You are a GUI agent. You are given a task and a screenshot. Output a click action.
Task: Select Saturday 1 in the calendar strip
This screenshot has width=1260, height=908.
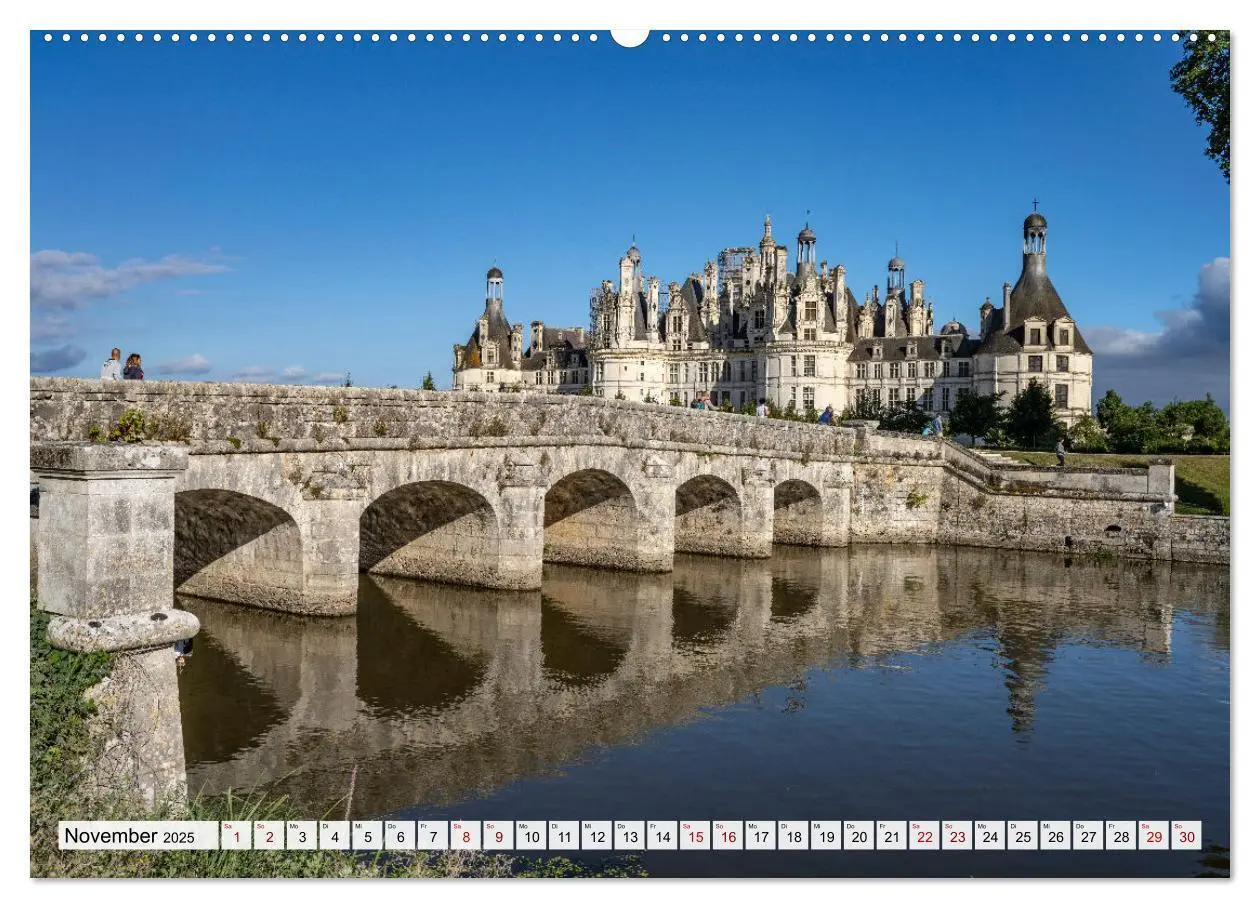[x=236, y=836]
